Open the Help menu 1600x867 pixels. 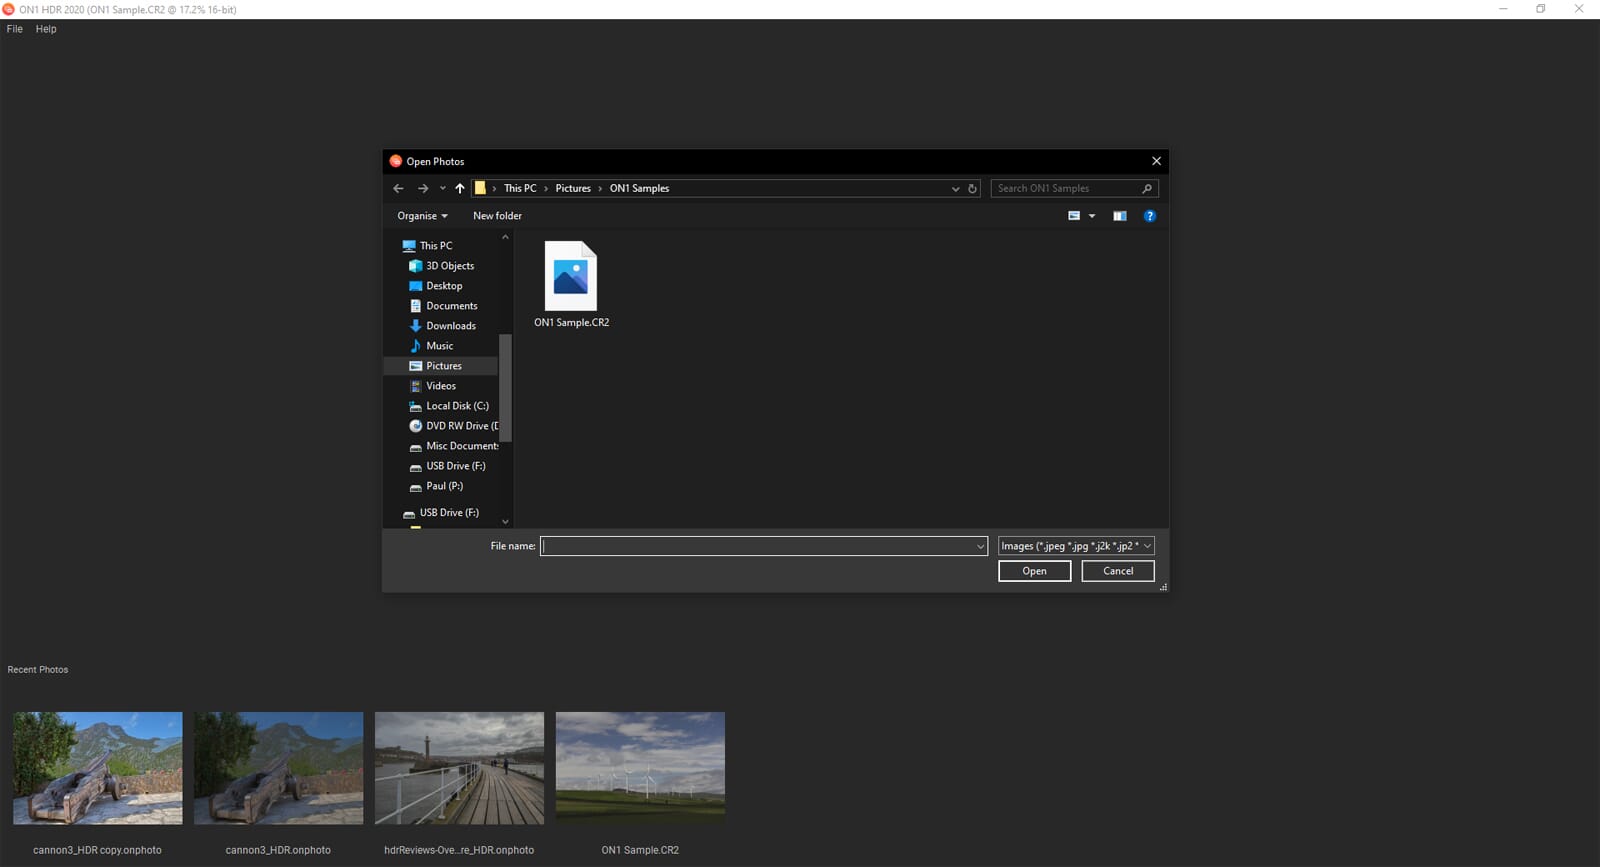(46, 29)
